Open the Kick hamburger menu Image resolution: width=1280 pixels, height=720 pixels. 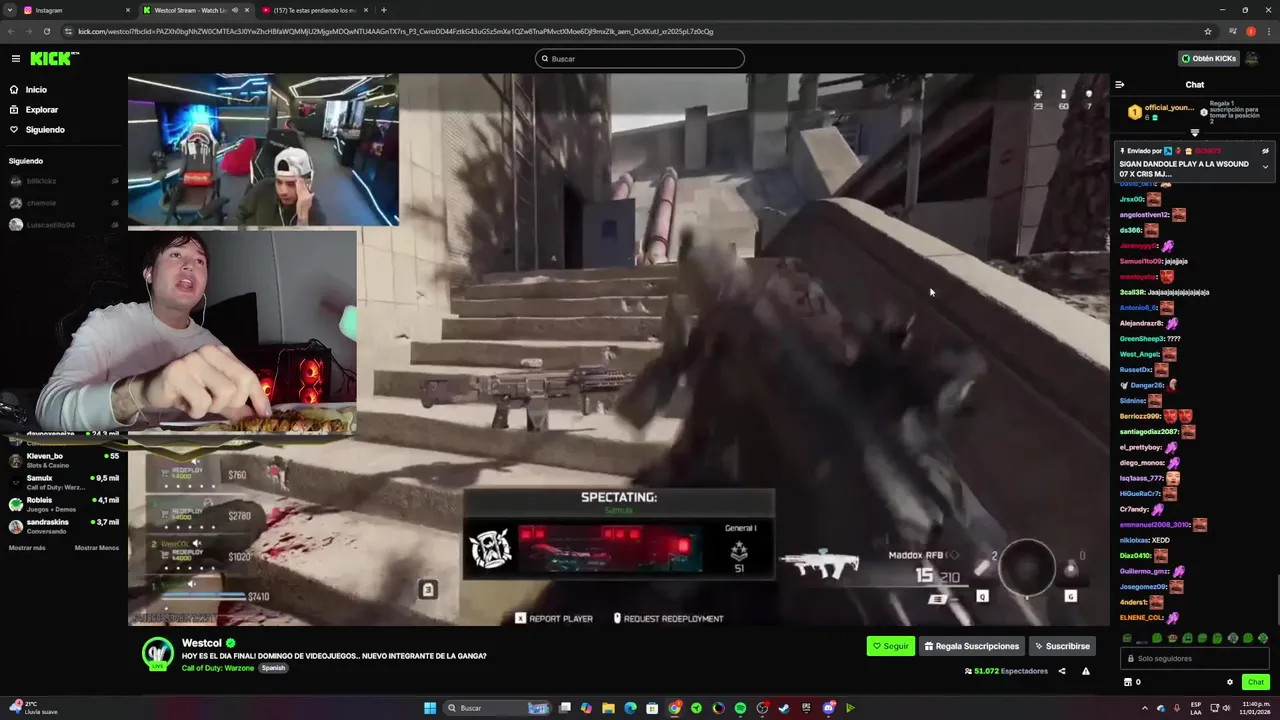pos(15,59)
